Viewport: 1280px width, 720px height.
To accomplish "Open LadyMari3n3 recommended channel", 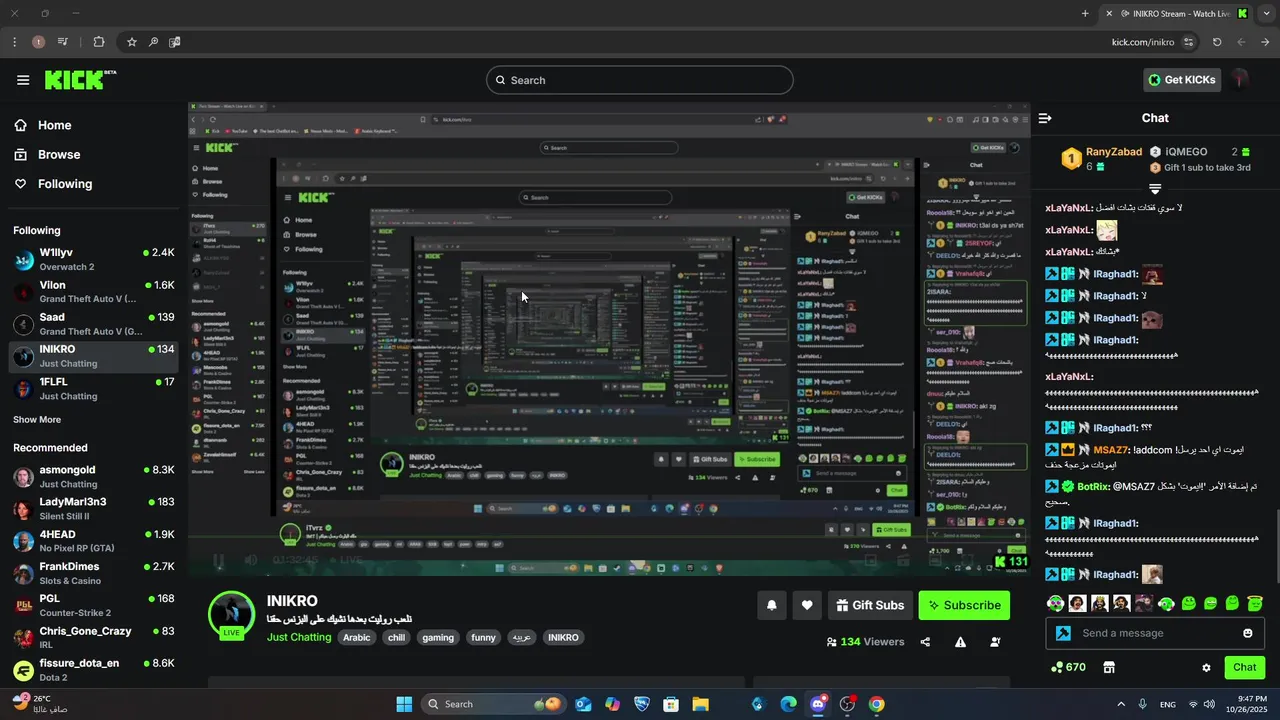I will point(94,508).
